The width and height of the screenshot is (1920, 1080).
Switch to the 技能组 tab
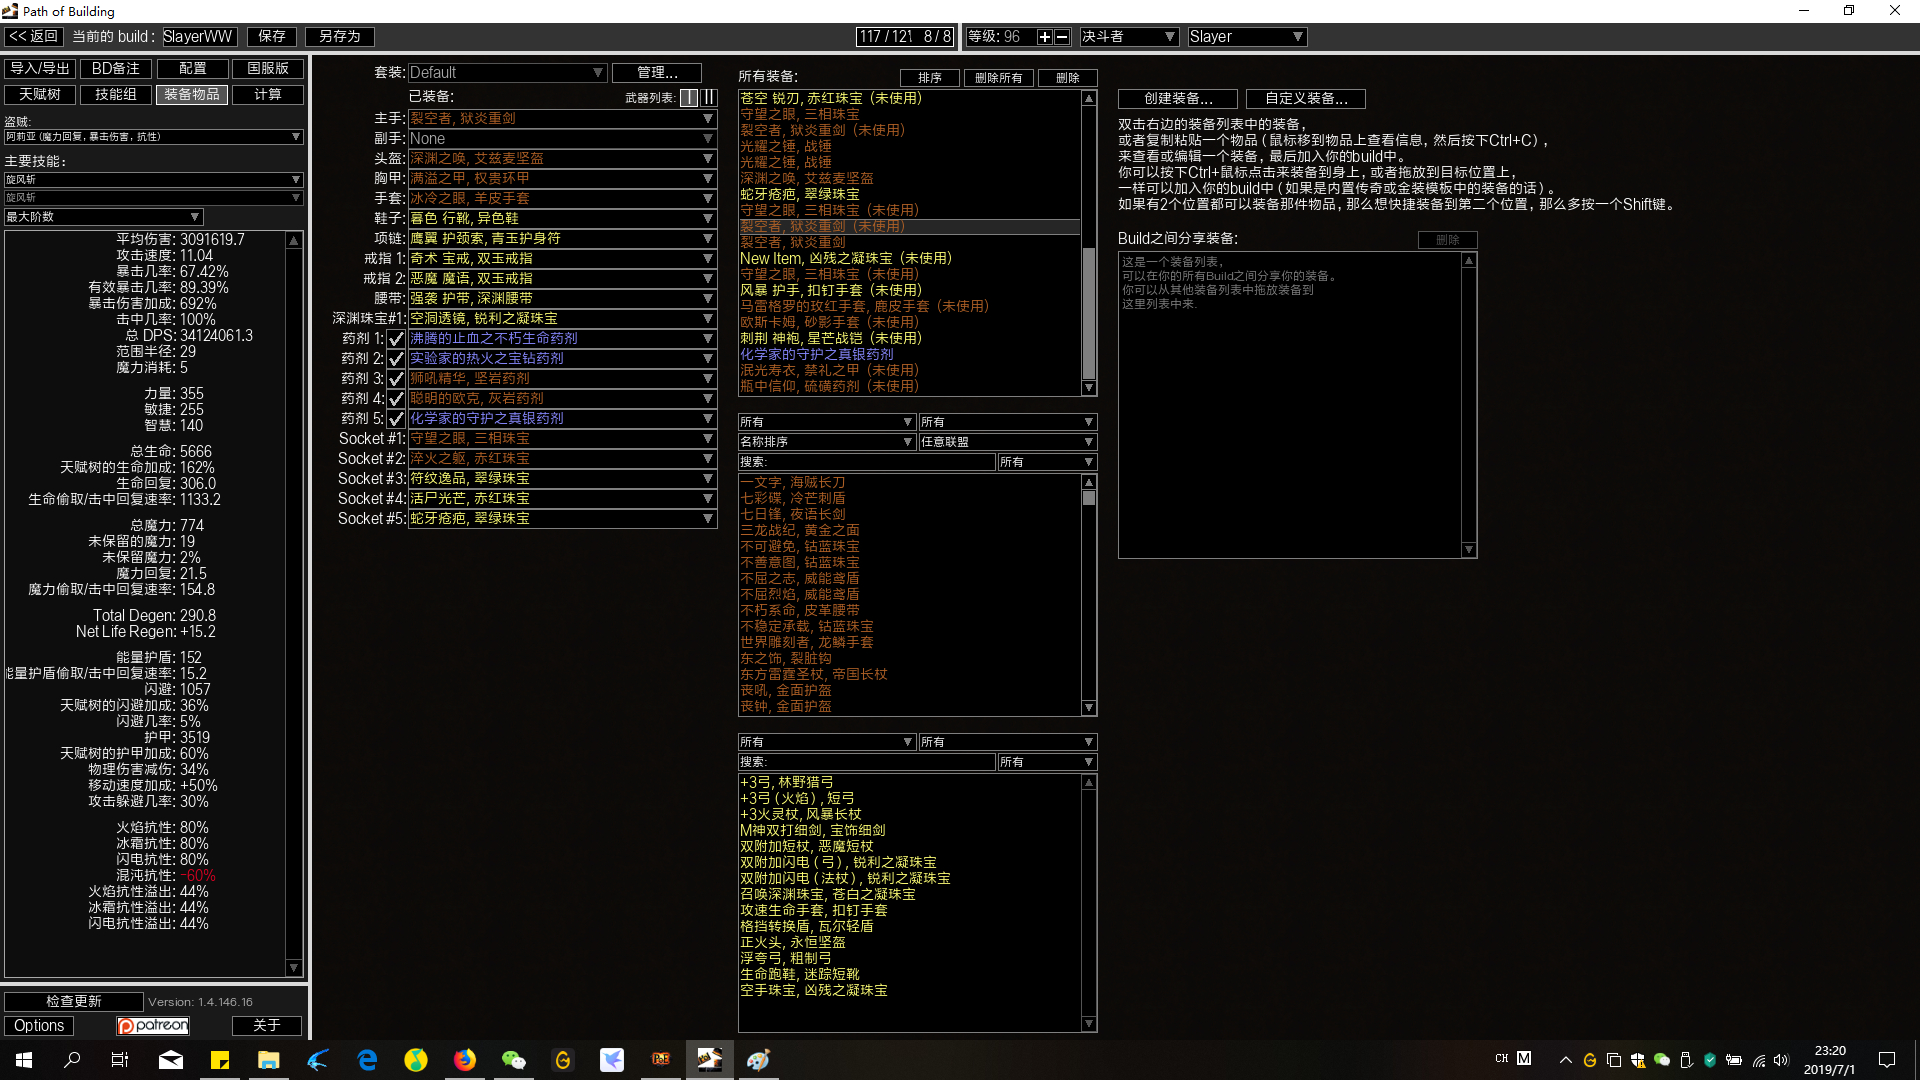coord(116,94)
